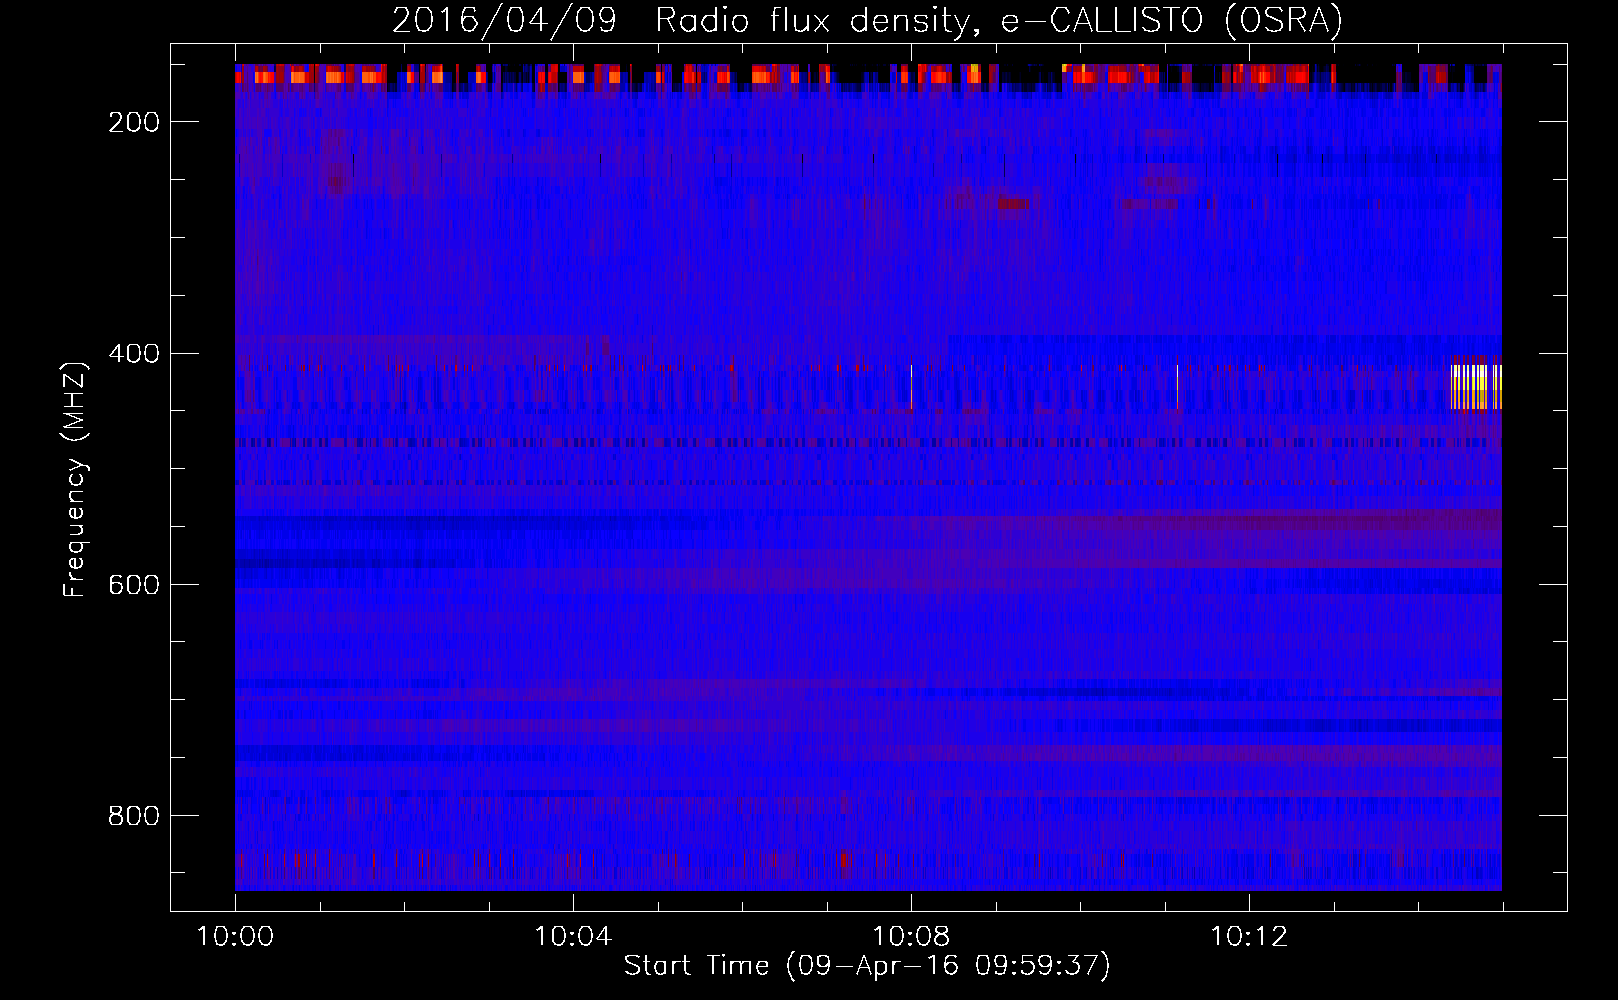Click the bright yellow burst near 400 MHz
Image resolution: width=1618 pixels, height=1000 pixels.
pyautogui.click(x=1476, y=387)
